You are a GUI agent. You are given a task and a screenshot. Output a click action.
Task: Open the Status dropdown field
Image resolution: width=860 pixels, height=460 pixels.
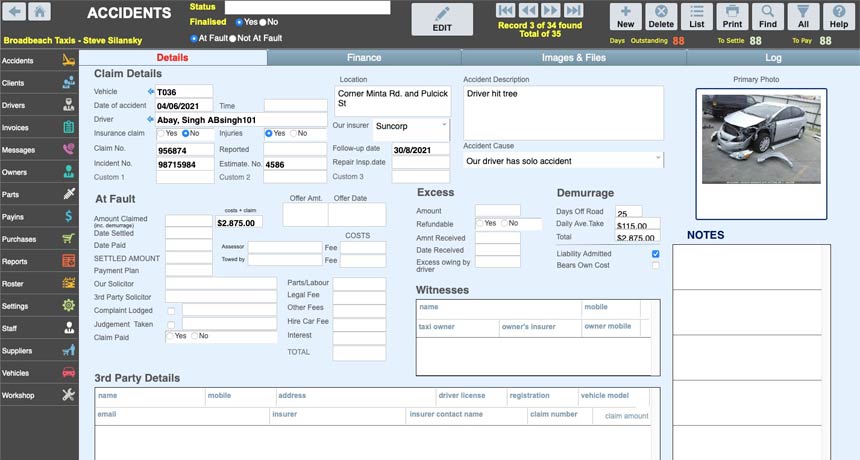[307, 7]
